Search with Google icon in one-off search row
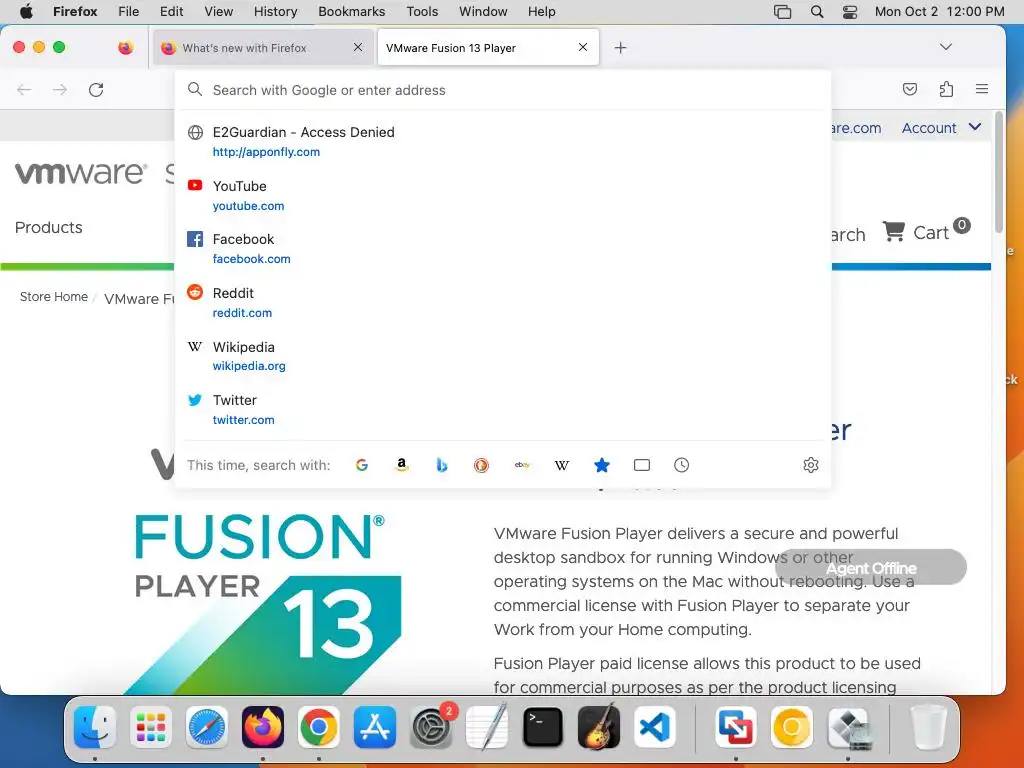The width and height of the screenshot is (1024, 768). pos(362,465)
